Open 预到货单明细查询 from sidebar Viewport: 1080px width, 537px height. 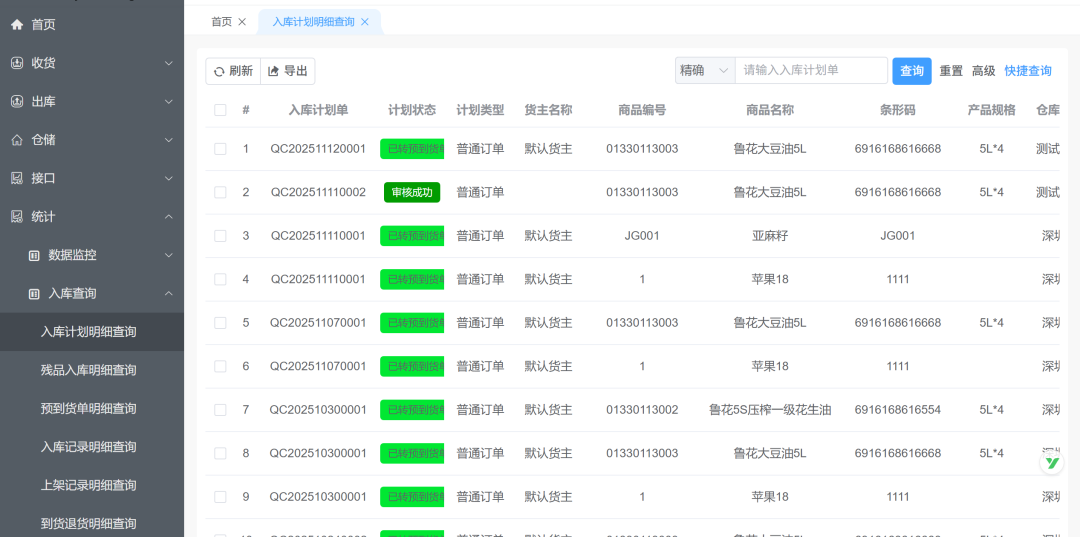tap(88, 408)
